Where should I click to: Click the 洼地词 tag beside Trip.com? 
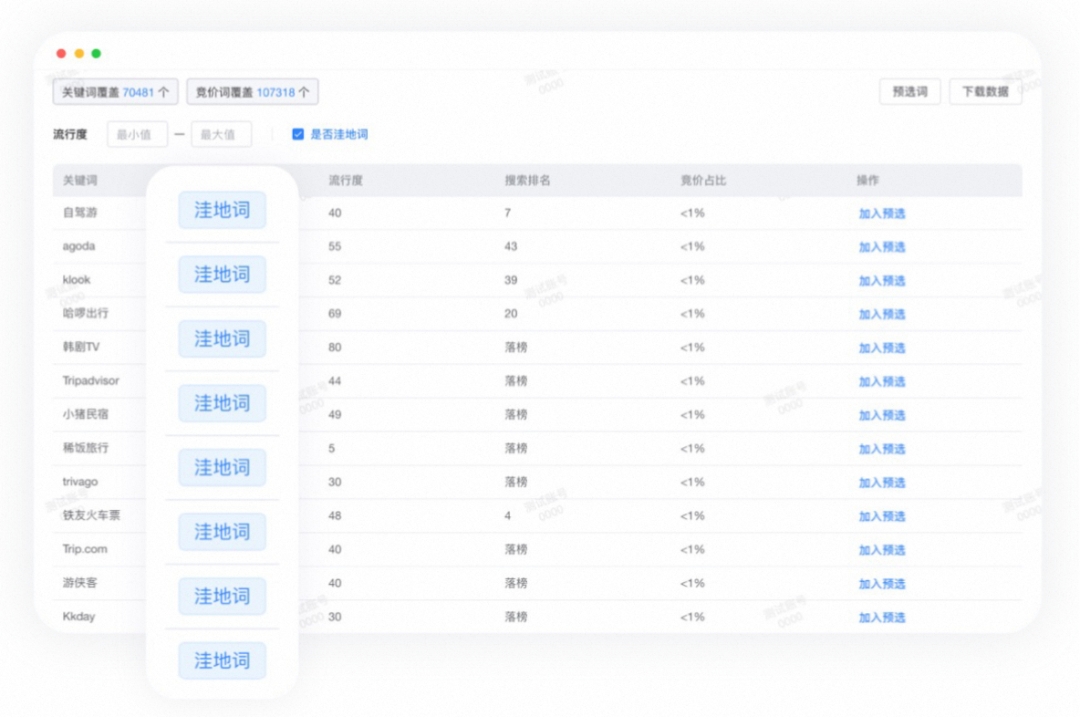[220, 531]
